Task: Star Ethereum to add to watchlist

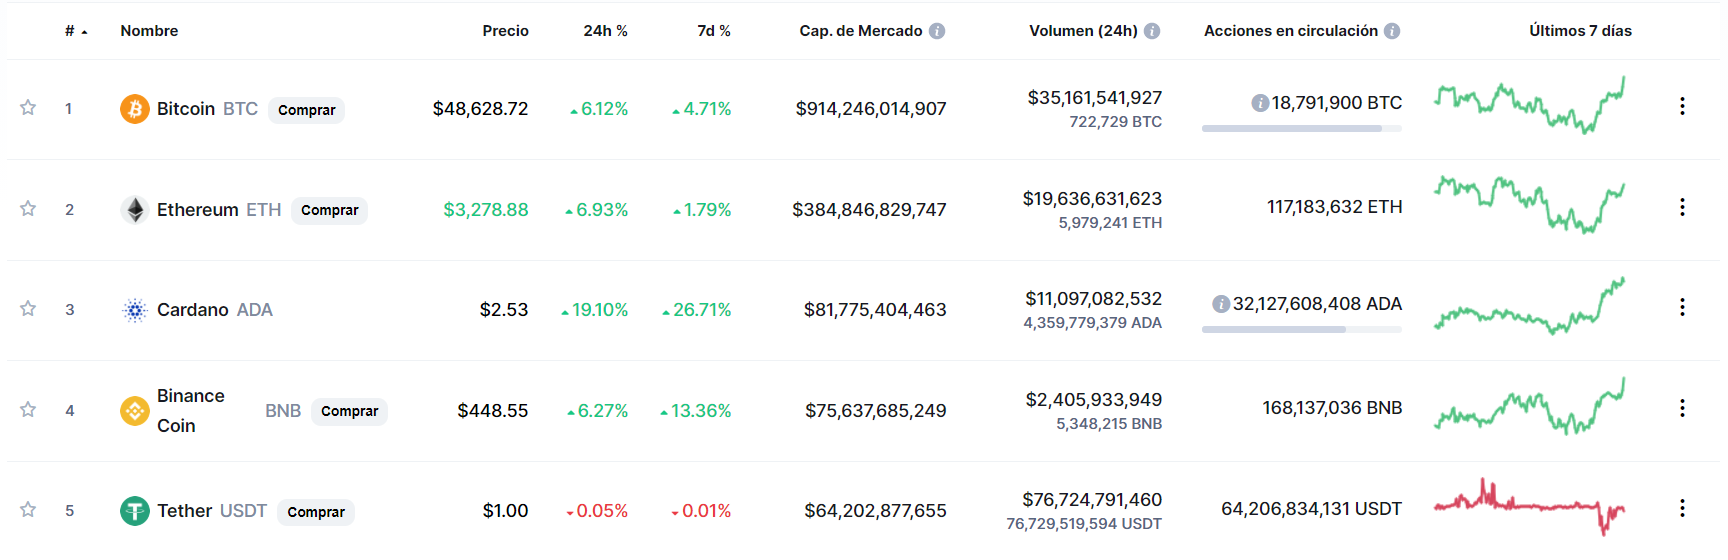Action: [x=28, y=208]
